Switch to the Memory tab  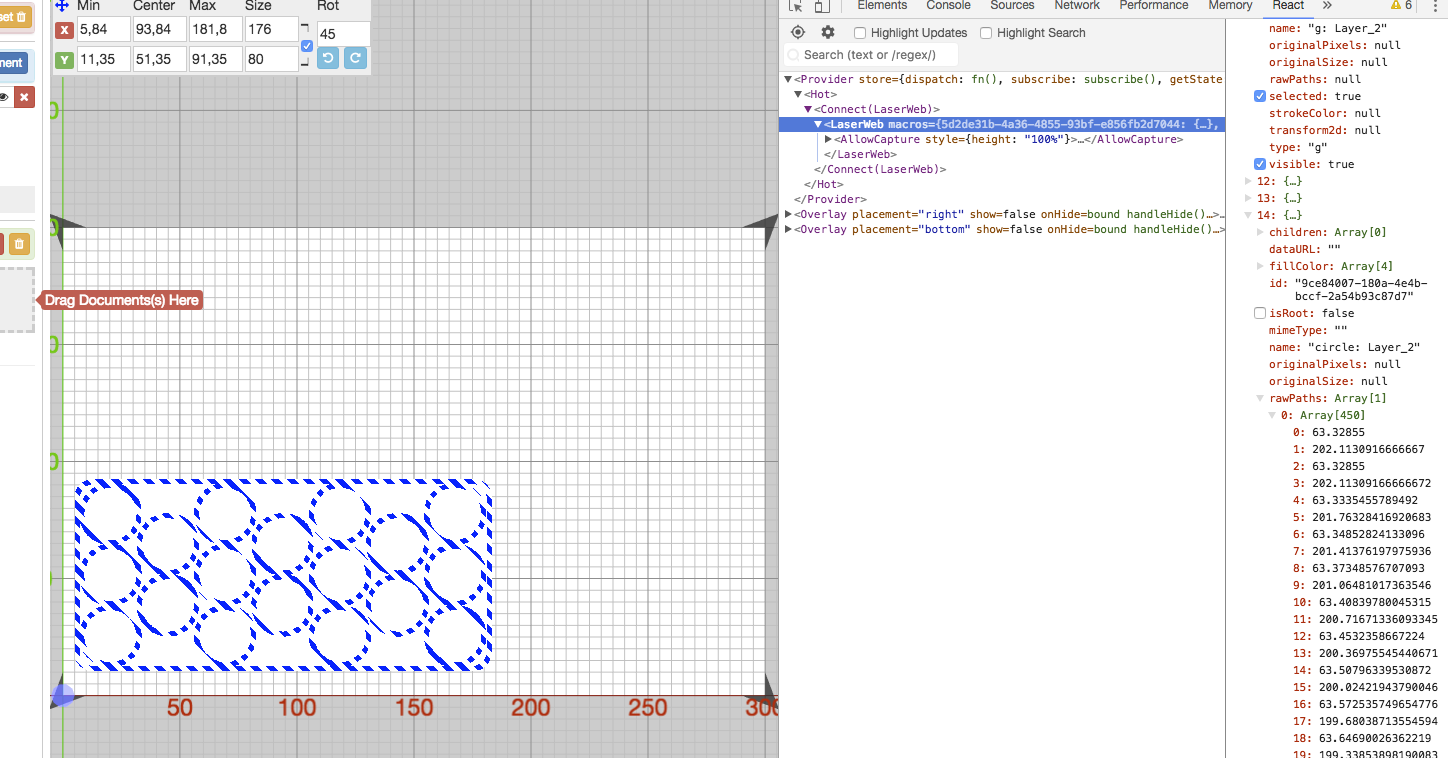click(1230, 5)
